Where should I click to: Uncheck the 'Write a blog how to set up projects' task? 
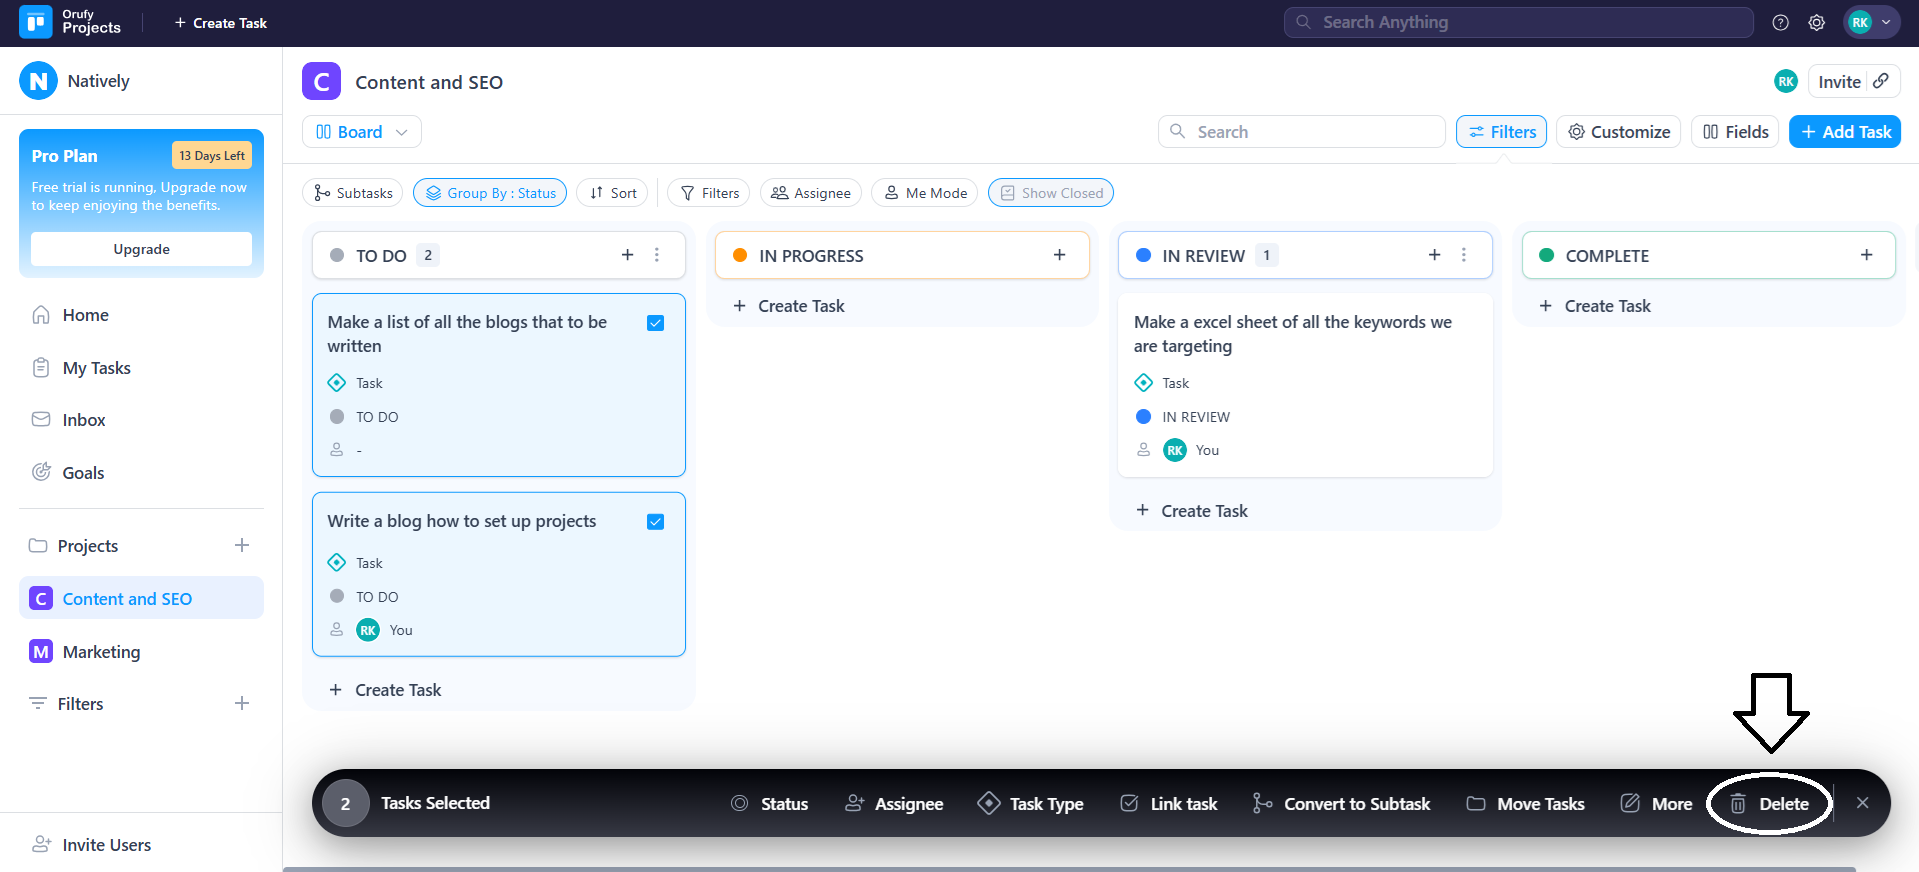coord(656,522)
